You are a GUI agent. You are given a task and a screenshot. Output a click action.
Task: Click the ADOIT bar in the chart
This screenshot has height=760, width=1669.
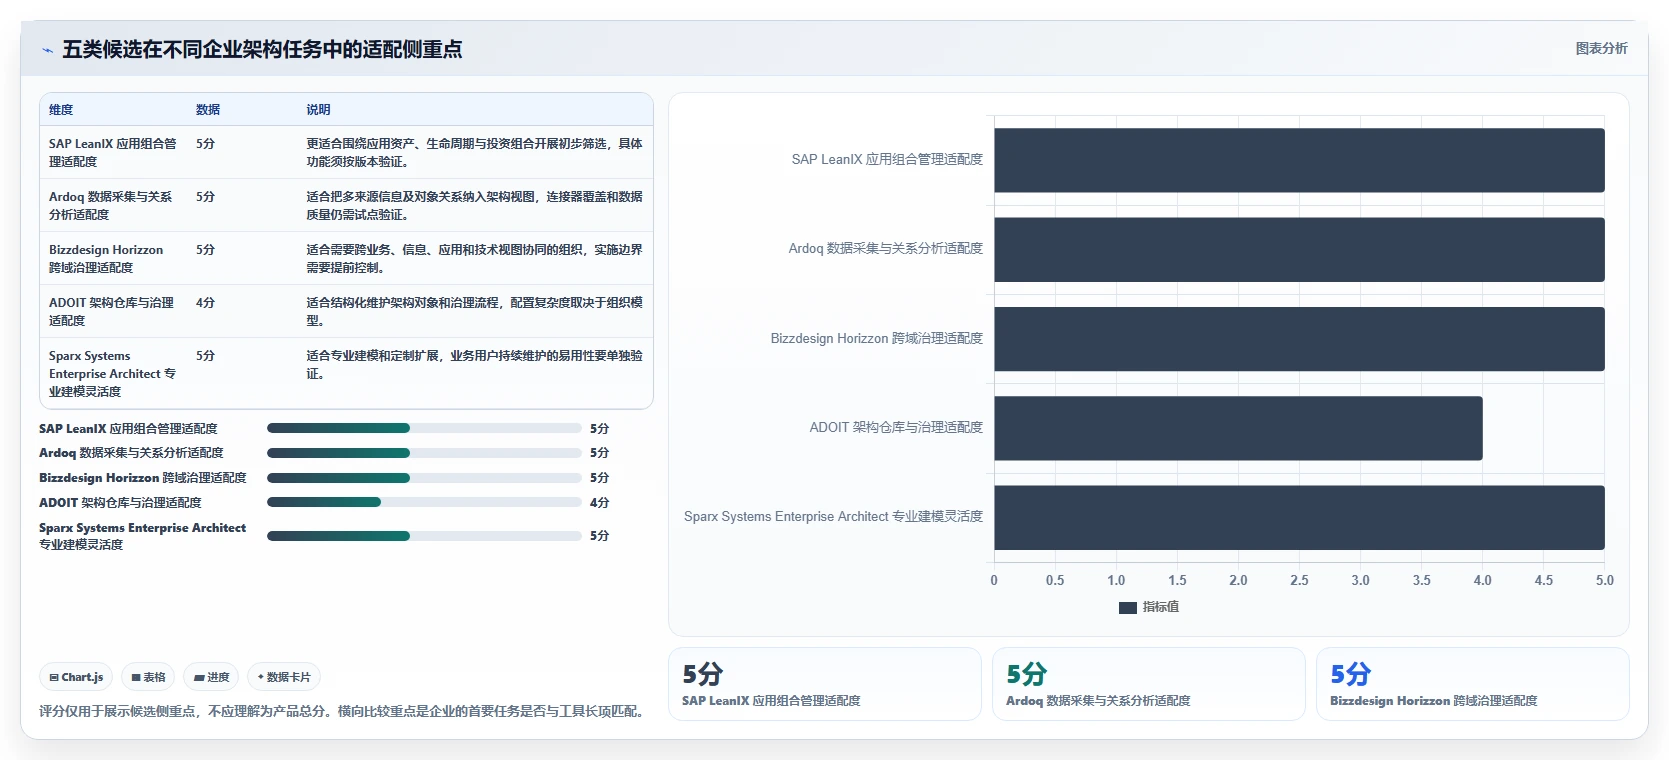(1238, 428)
